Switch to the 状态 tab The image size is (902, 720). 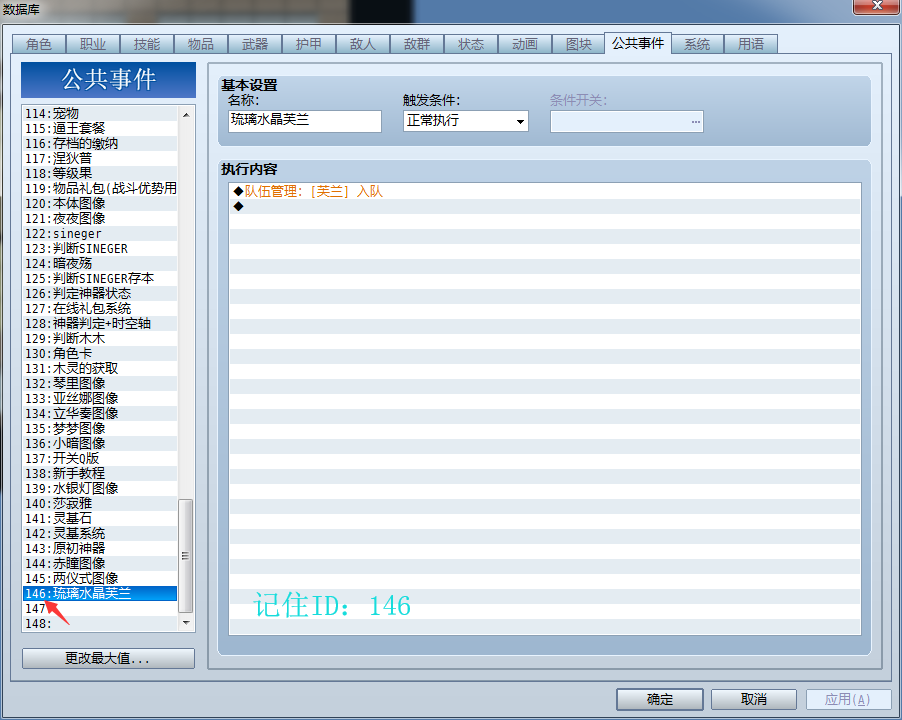471,44
